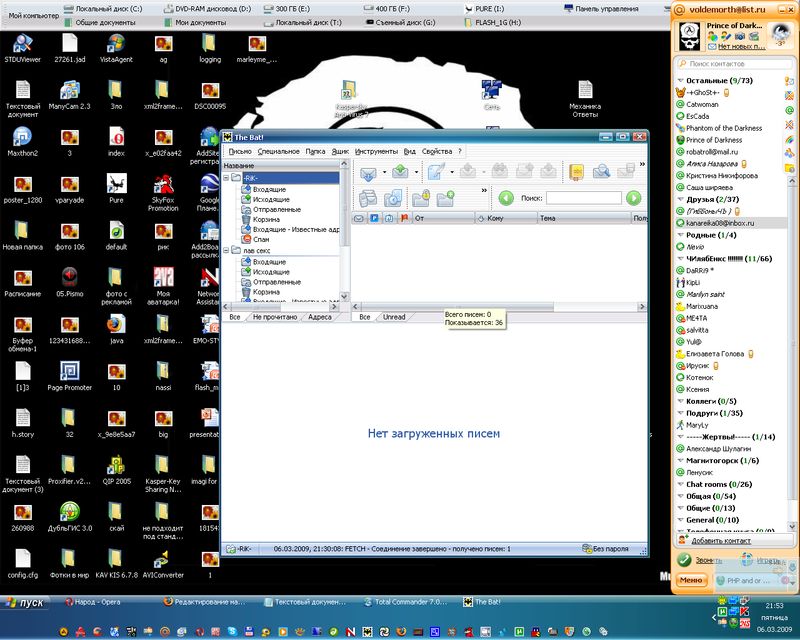Click the green search back arrow

[506, 198]
